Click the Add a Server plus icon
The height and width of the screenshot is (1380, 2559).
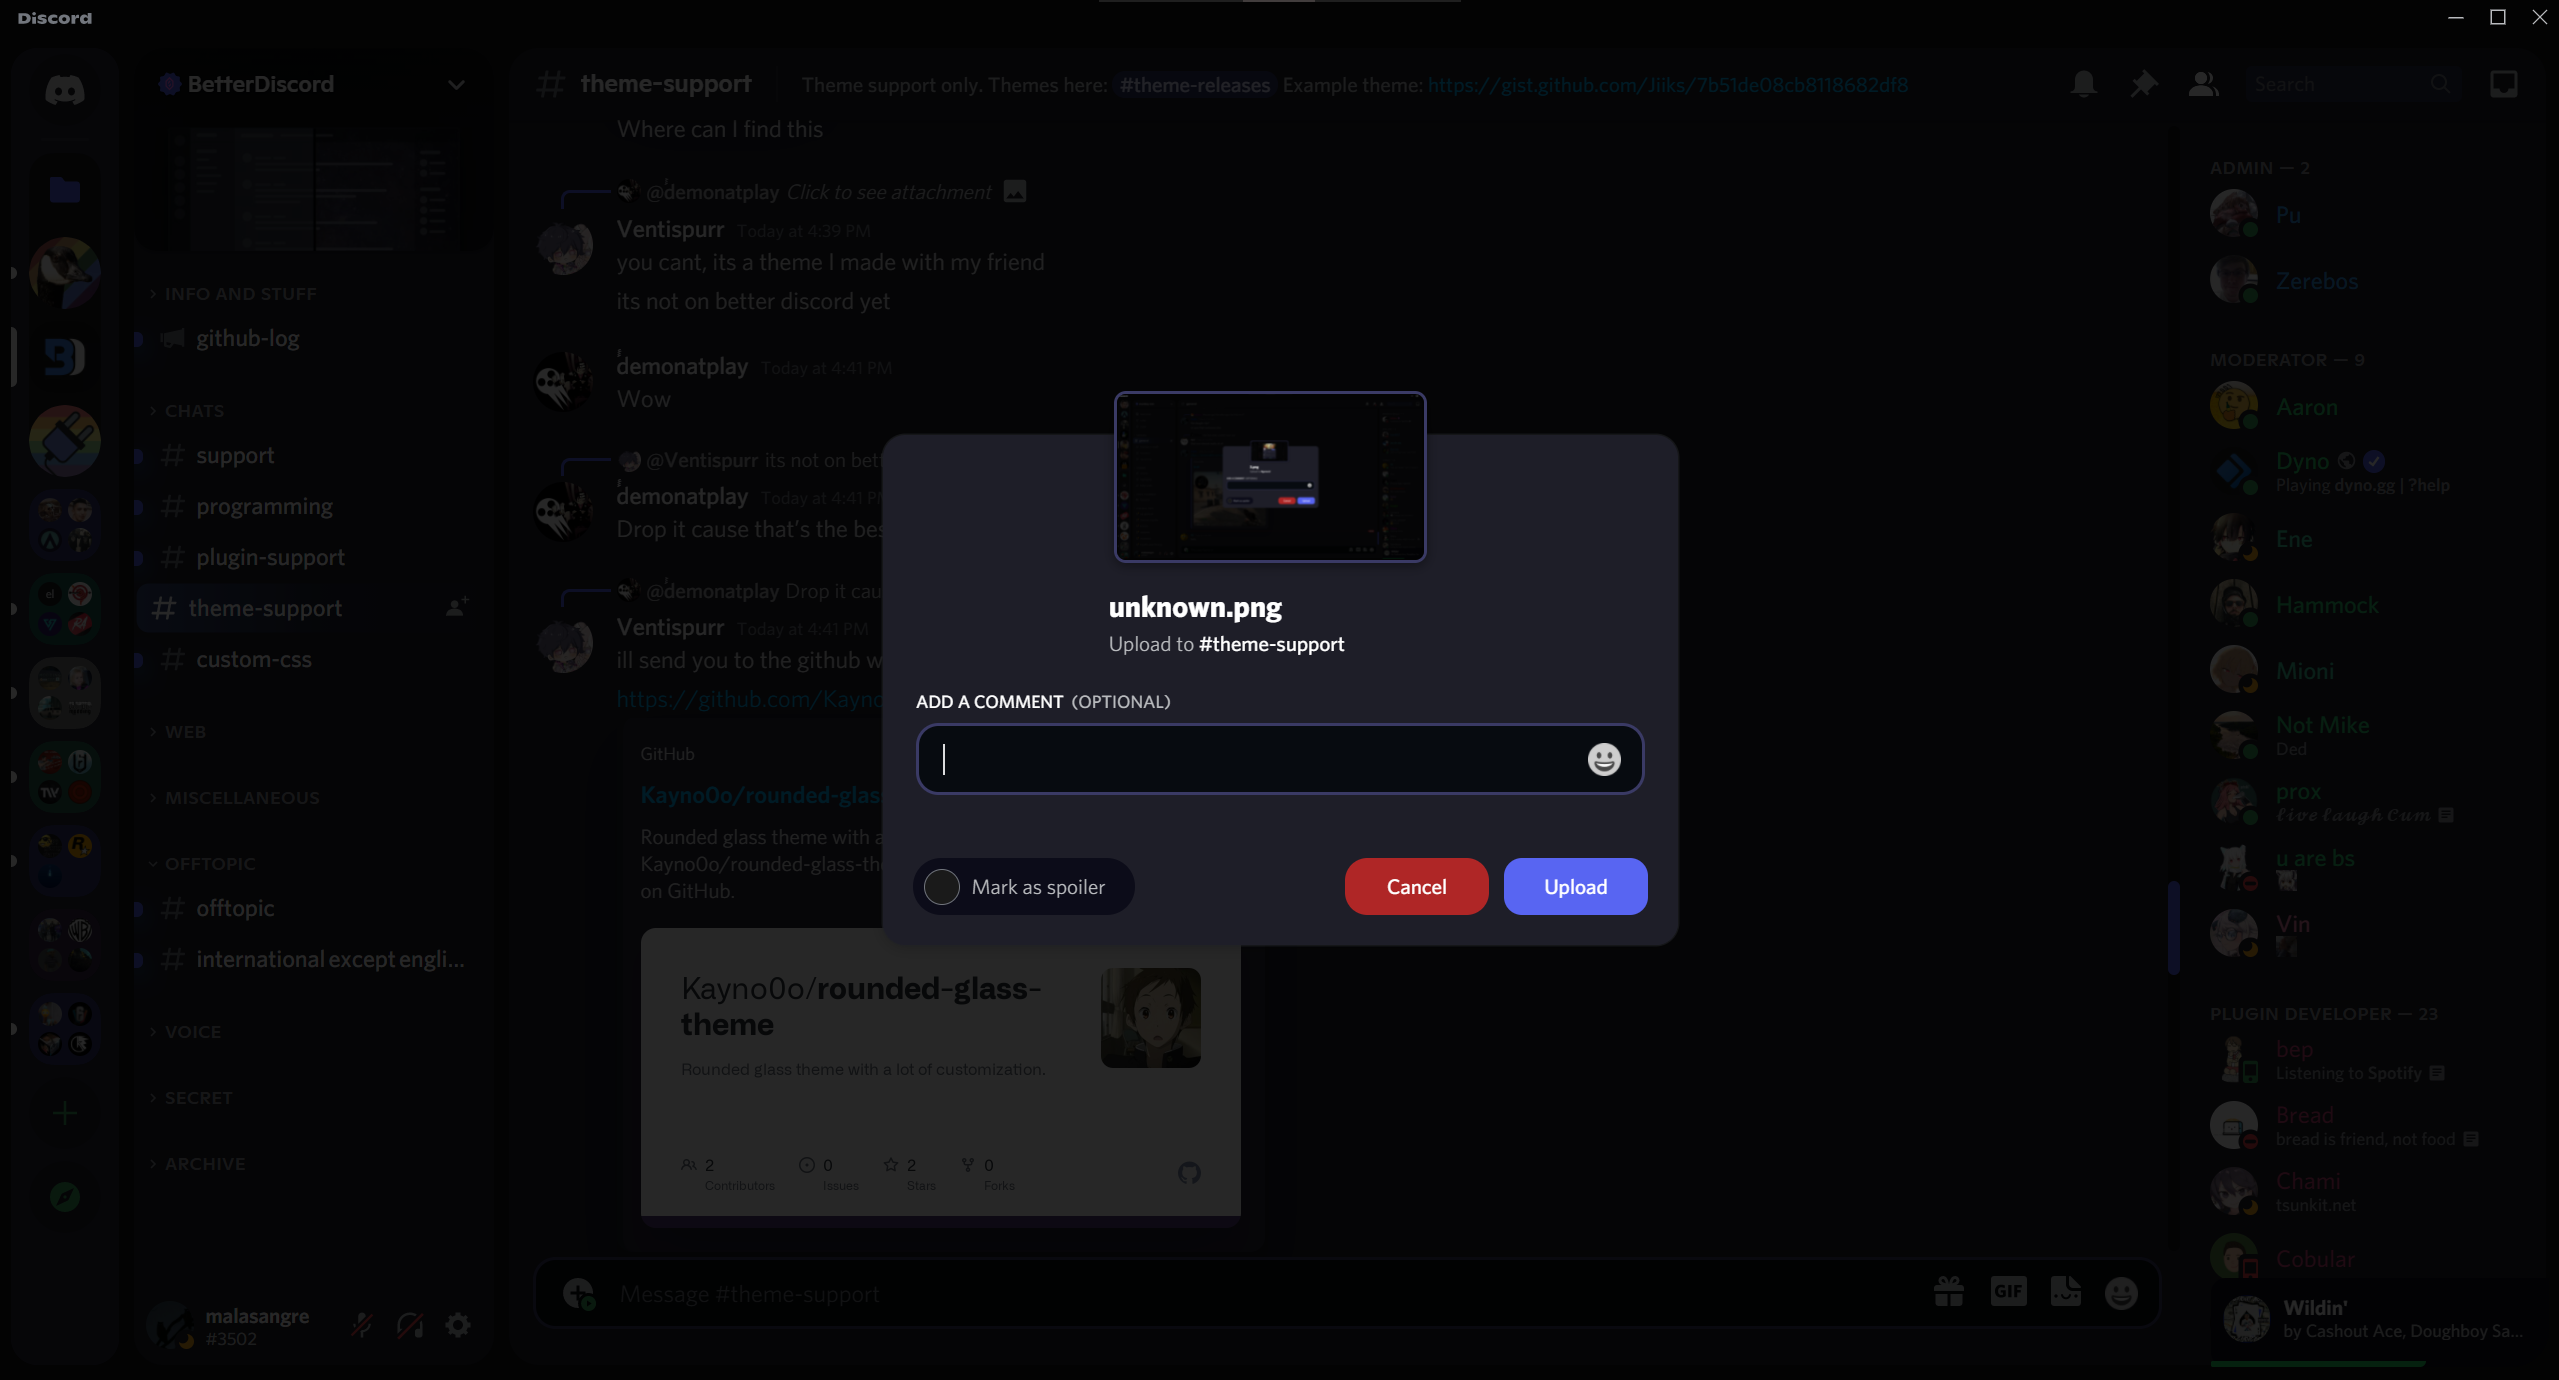point(65,1113)
